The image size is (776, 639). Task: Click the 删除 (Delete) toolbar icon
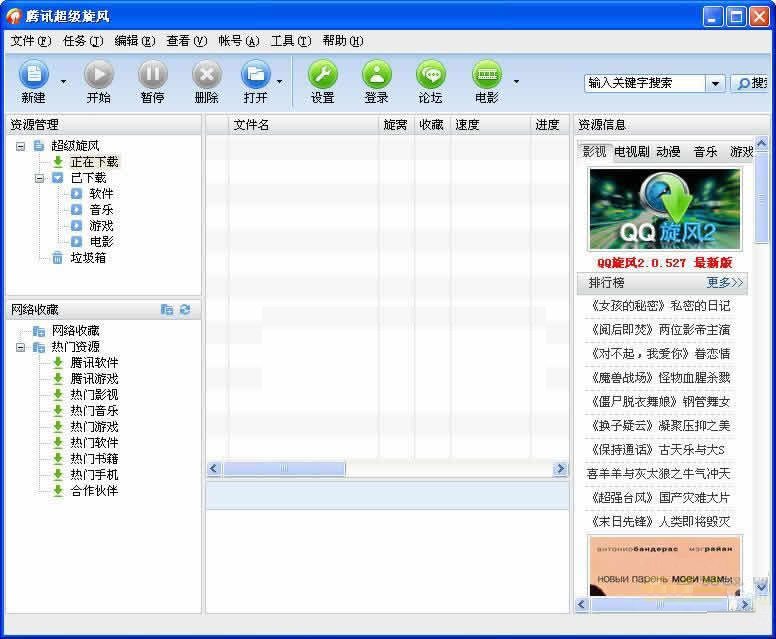pos(206,75)
